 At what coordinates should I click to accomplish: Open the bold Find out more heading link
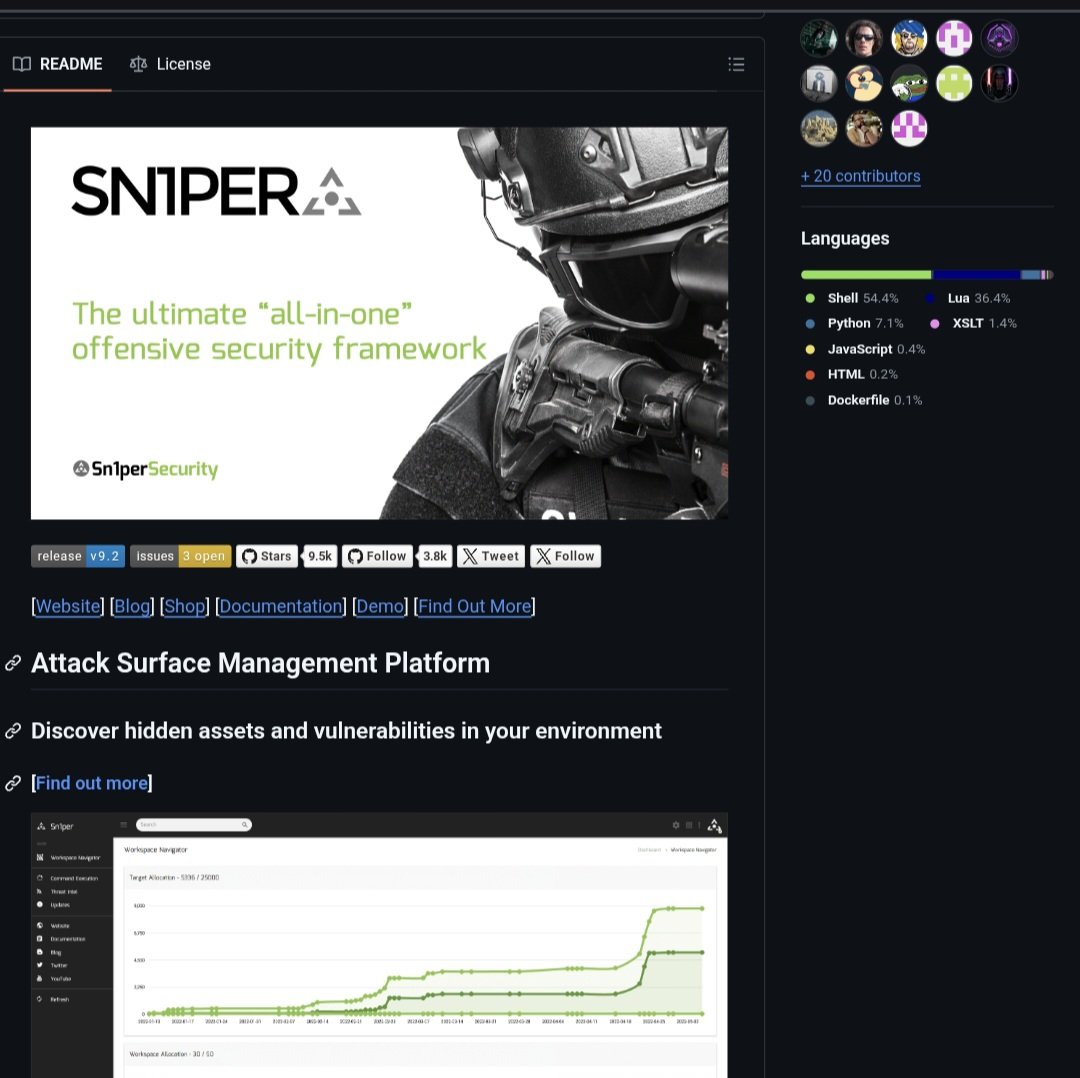[x=92, y=783]
